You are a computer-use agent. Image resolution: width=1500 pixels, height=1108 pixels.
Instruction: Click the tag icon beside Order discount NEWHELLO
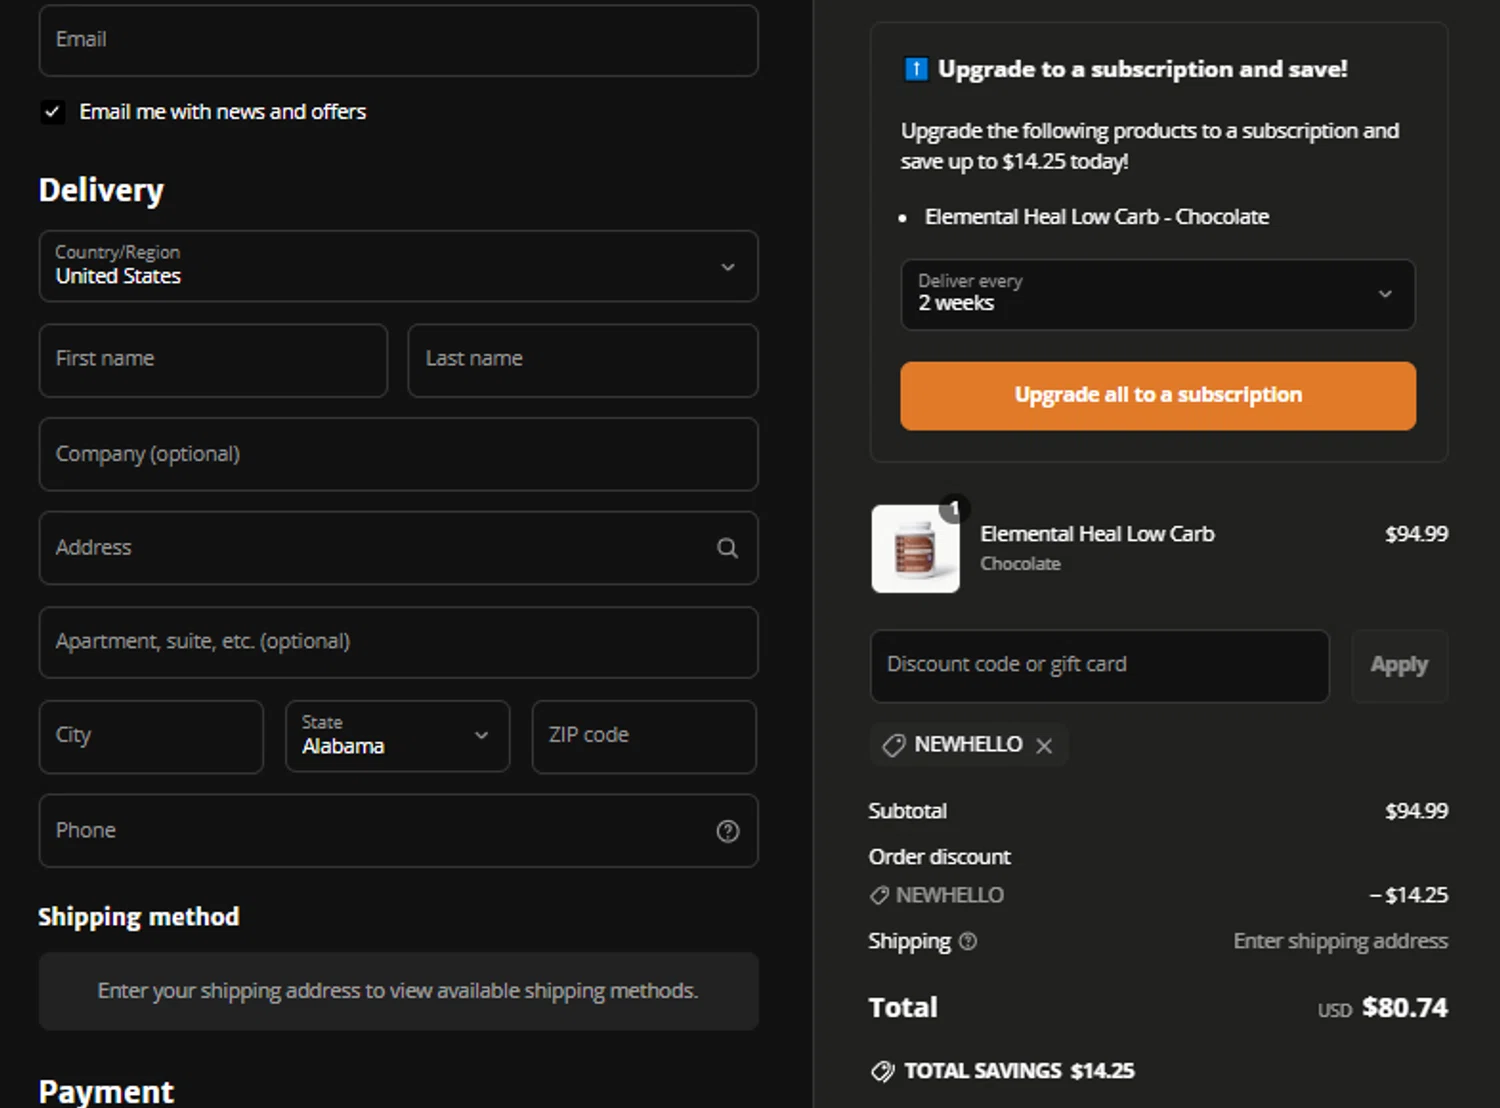coord(879,895)
